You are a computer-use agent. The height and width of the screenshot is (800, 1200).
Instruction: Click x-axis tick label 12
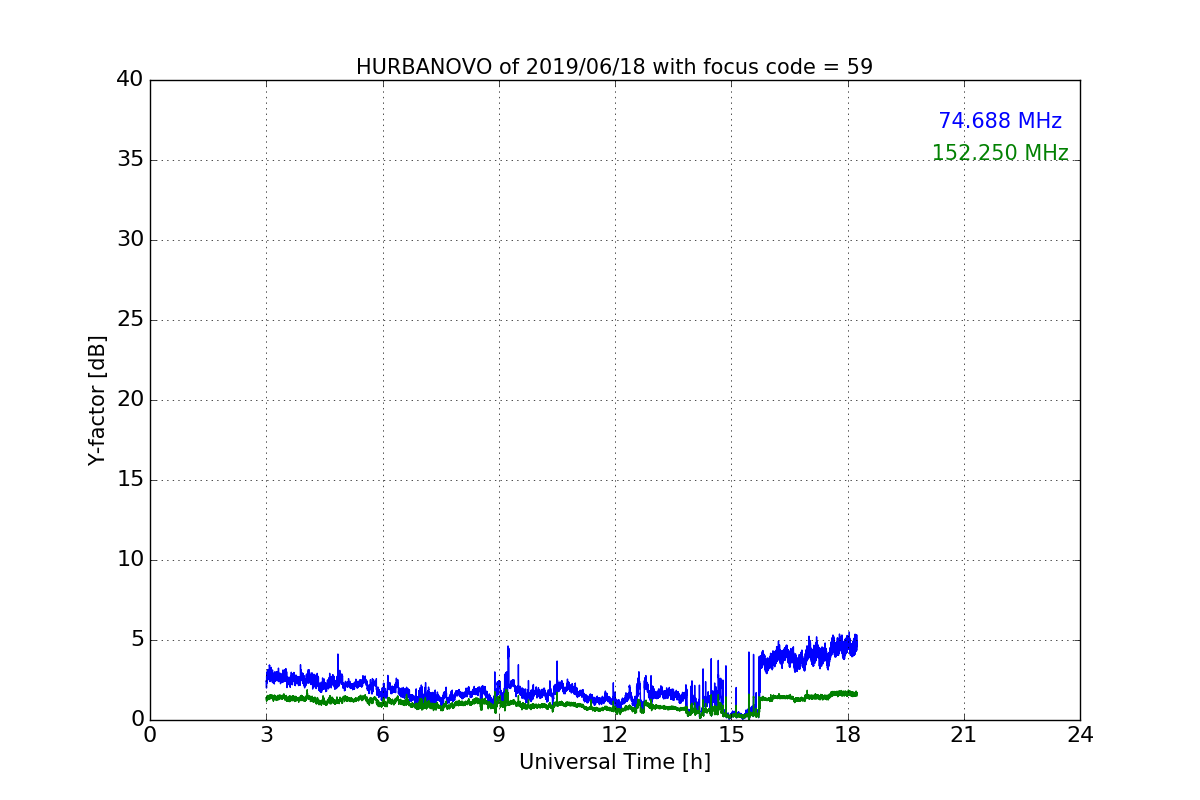click(x=615, y=735)
